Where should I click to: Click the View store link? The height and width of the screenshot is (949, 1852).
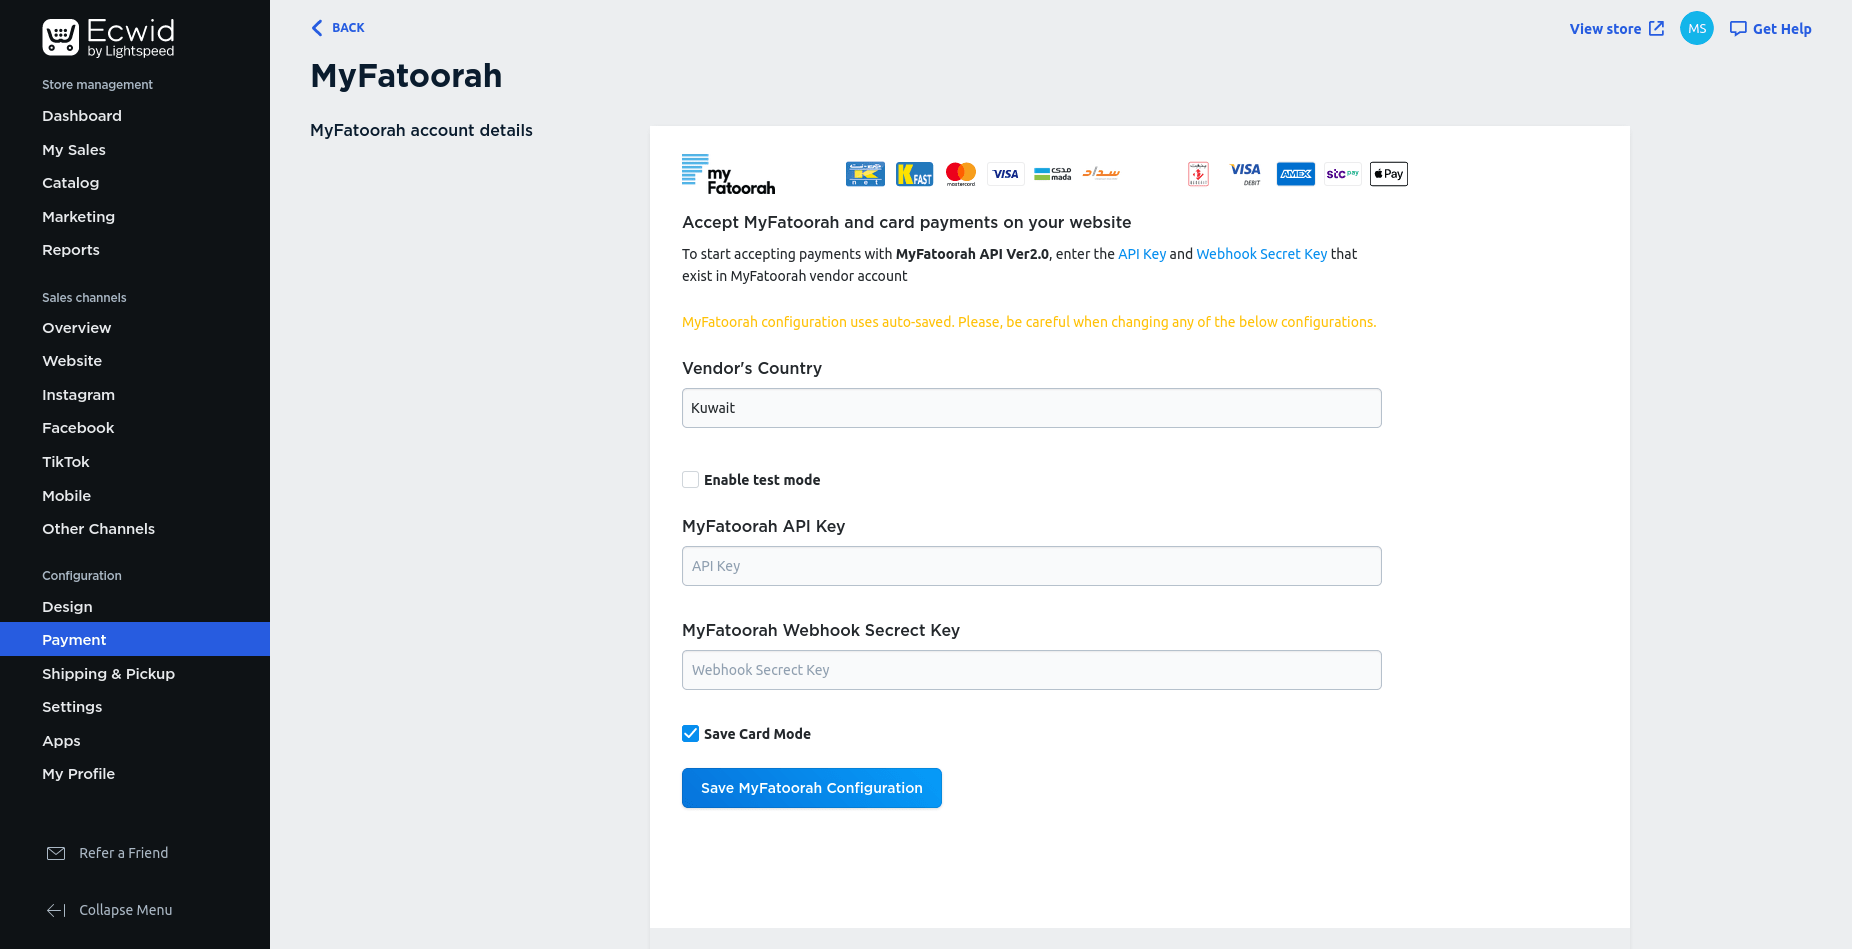click(x=1605, y=29)
